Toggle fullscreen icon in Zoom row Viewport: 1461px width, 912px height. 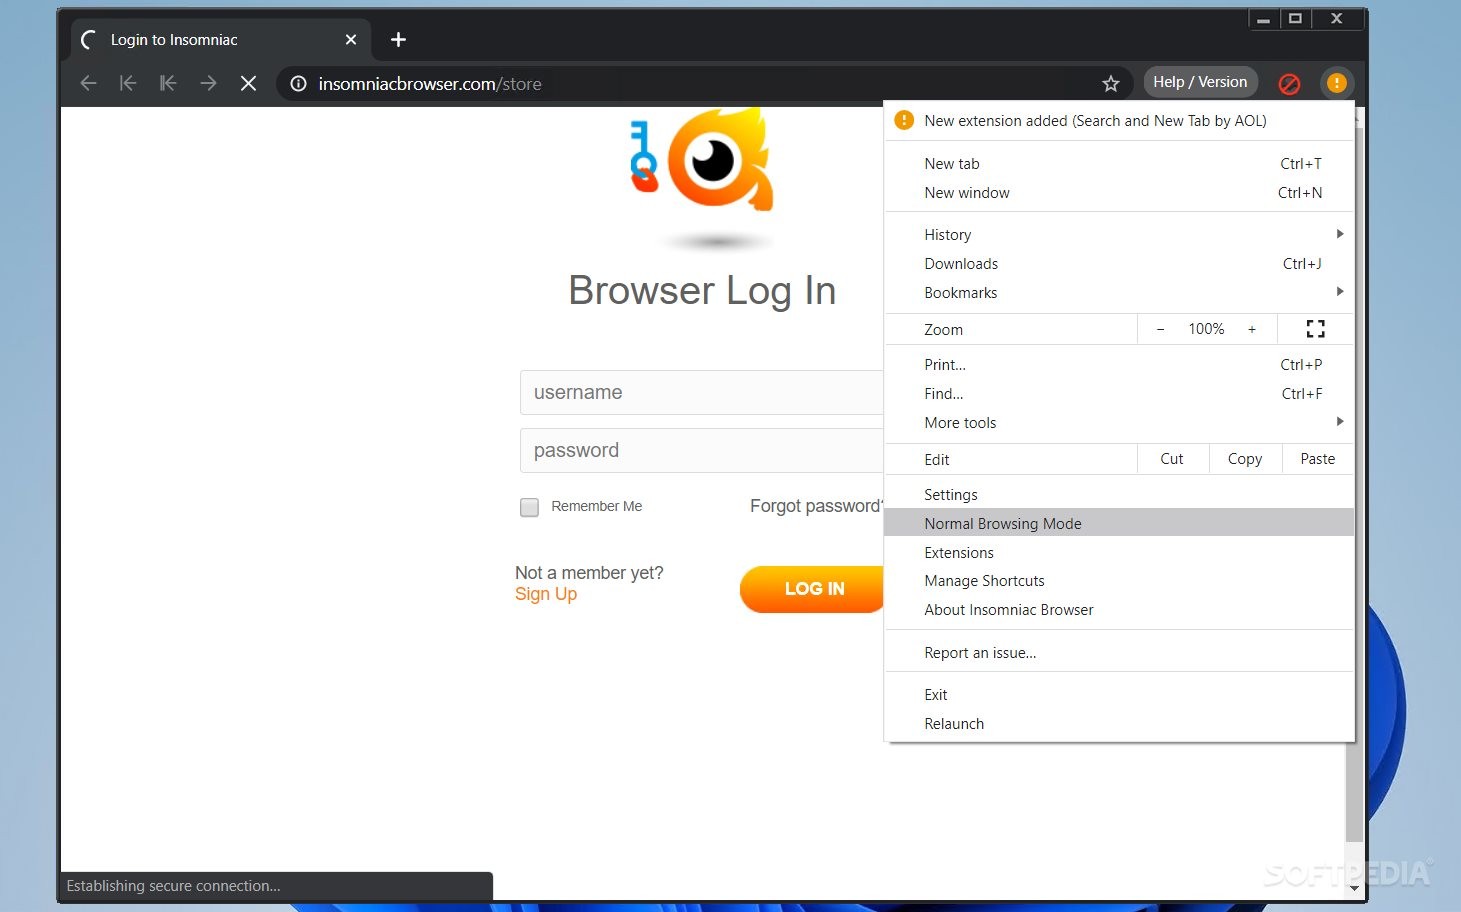[x=1316, y=329]
